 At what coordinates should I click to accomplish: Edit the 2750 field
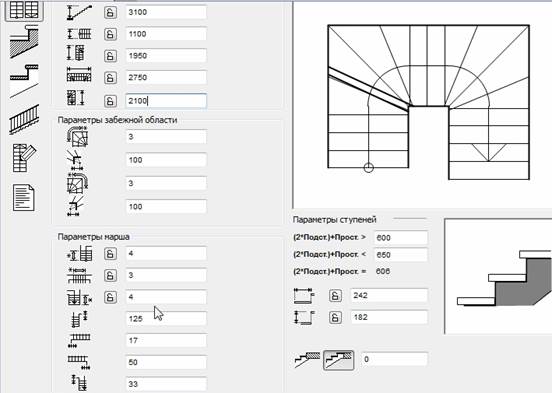pos(166,78)
